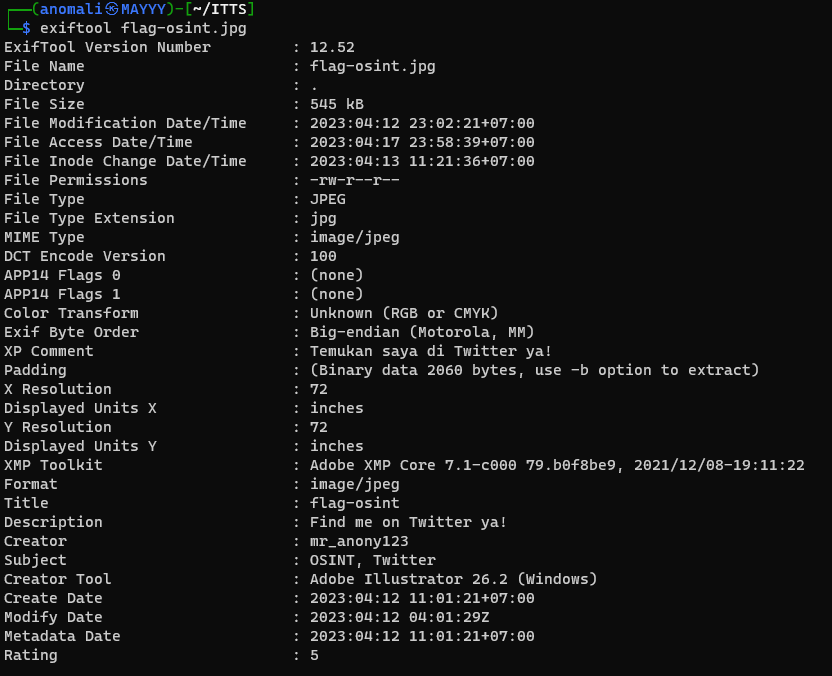Click the file permissions string -rw-r--r--
Viewport: 832px width, 676px height.
click(354, 180)
